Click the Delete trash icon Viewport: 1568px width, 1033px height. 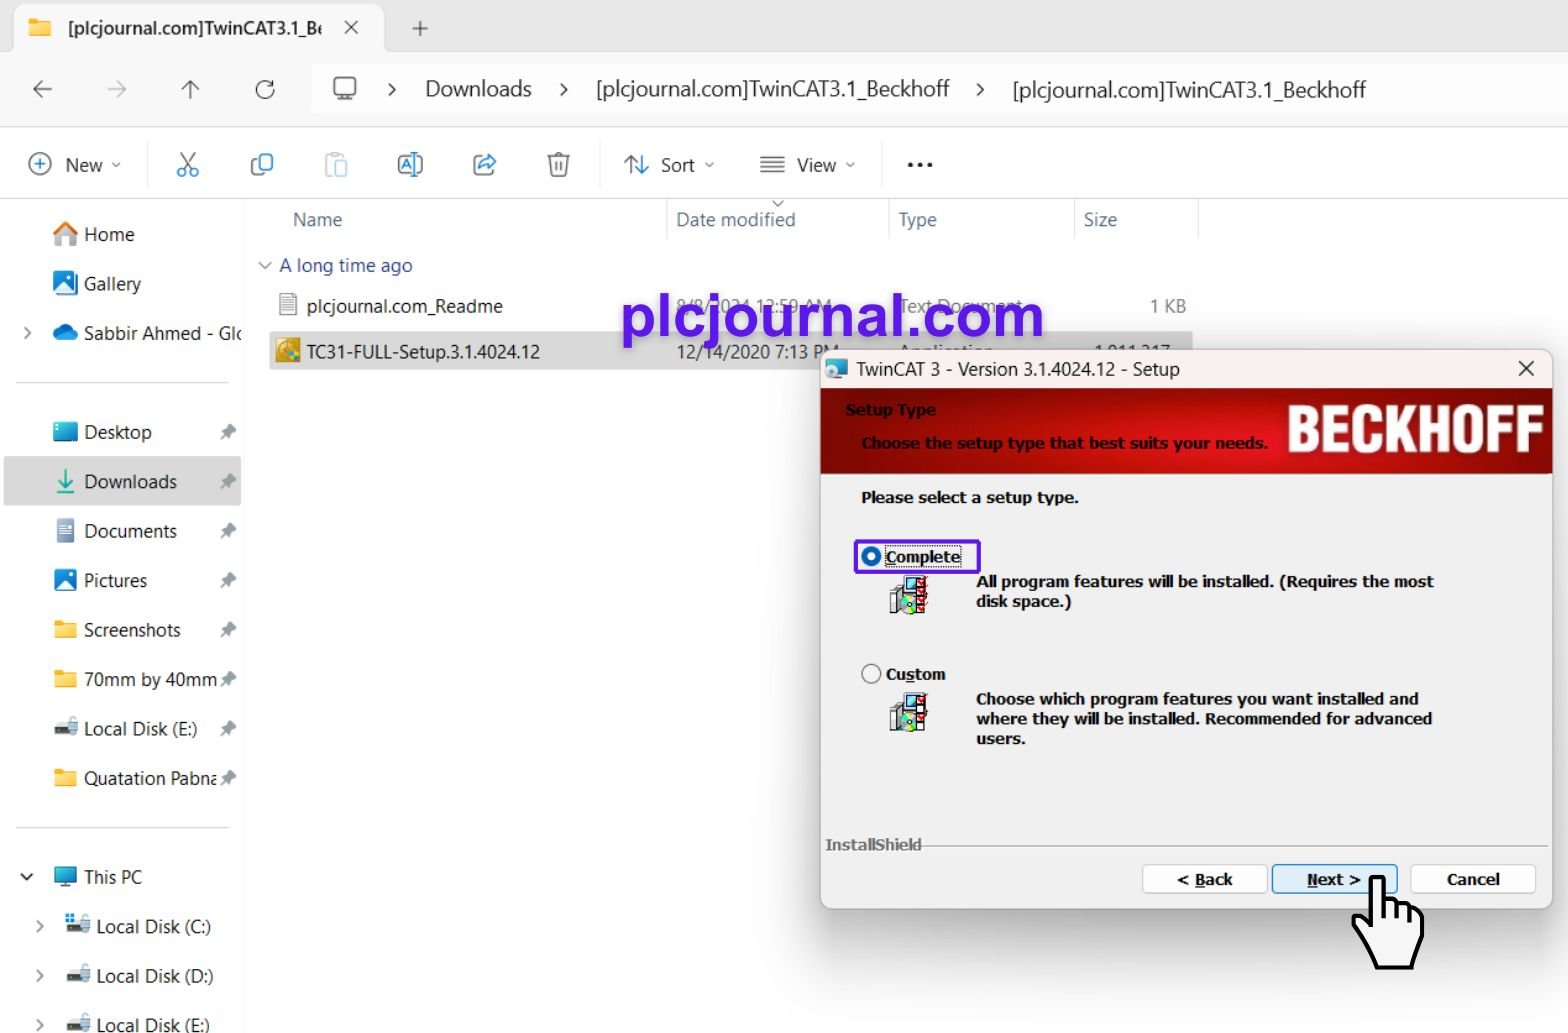click(x=559, y=165)
